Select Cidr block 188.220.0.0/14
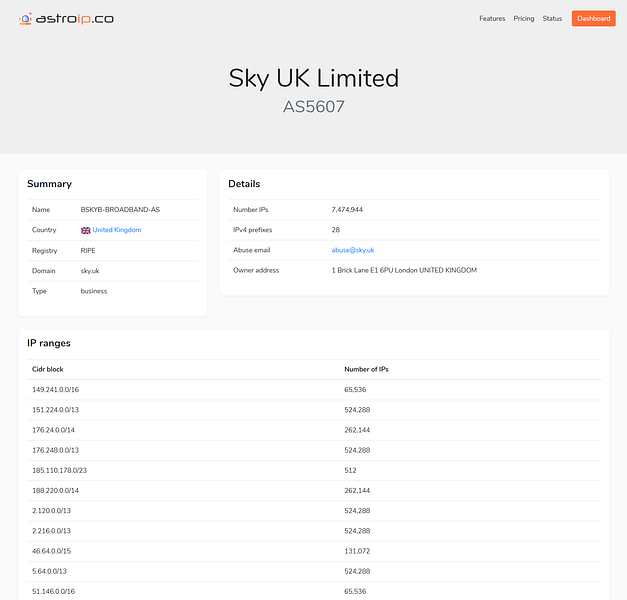The image size is (627, 600). (x=55, y=490)
